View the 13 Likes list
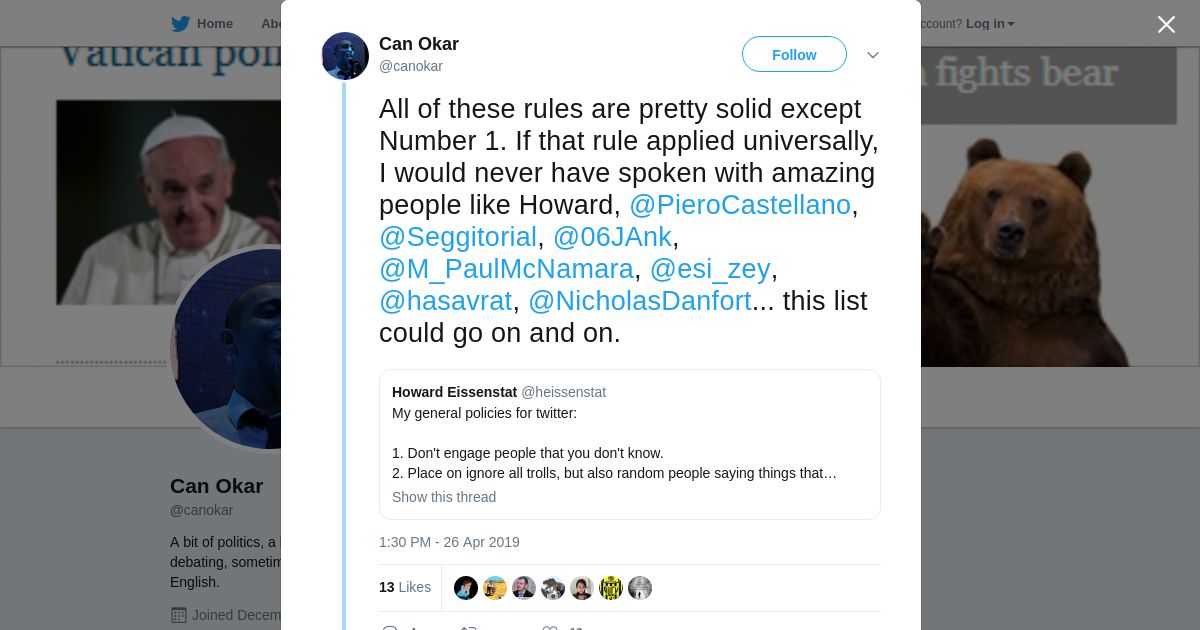The height and width of the screenshot is (630, 1200). [x=405, y=587]
